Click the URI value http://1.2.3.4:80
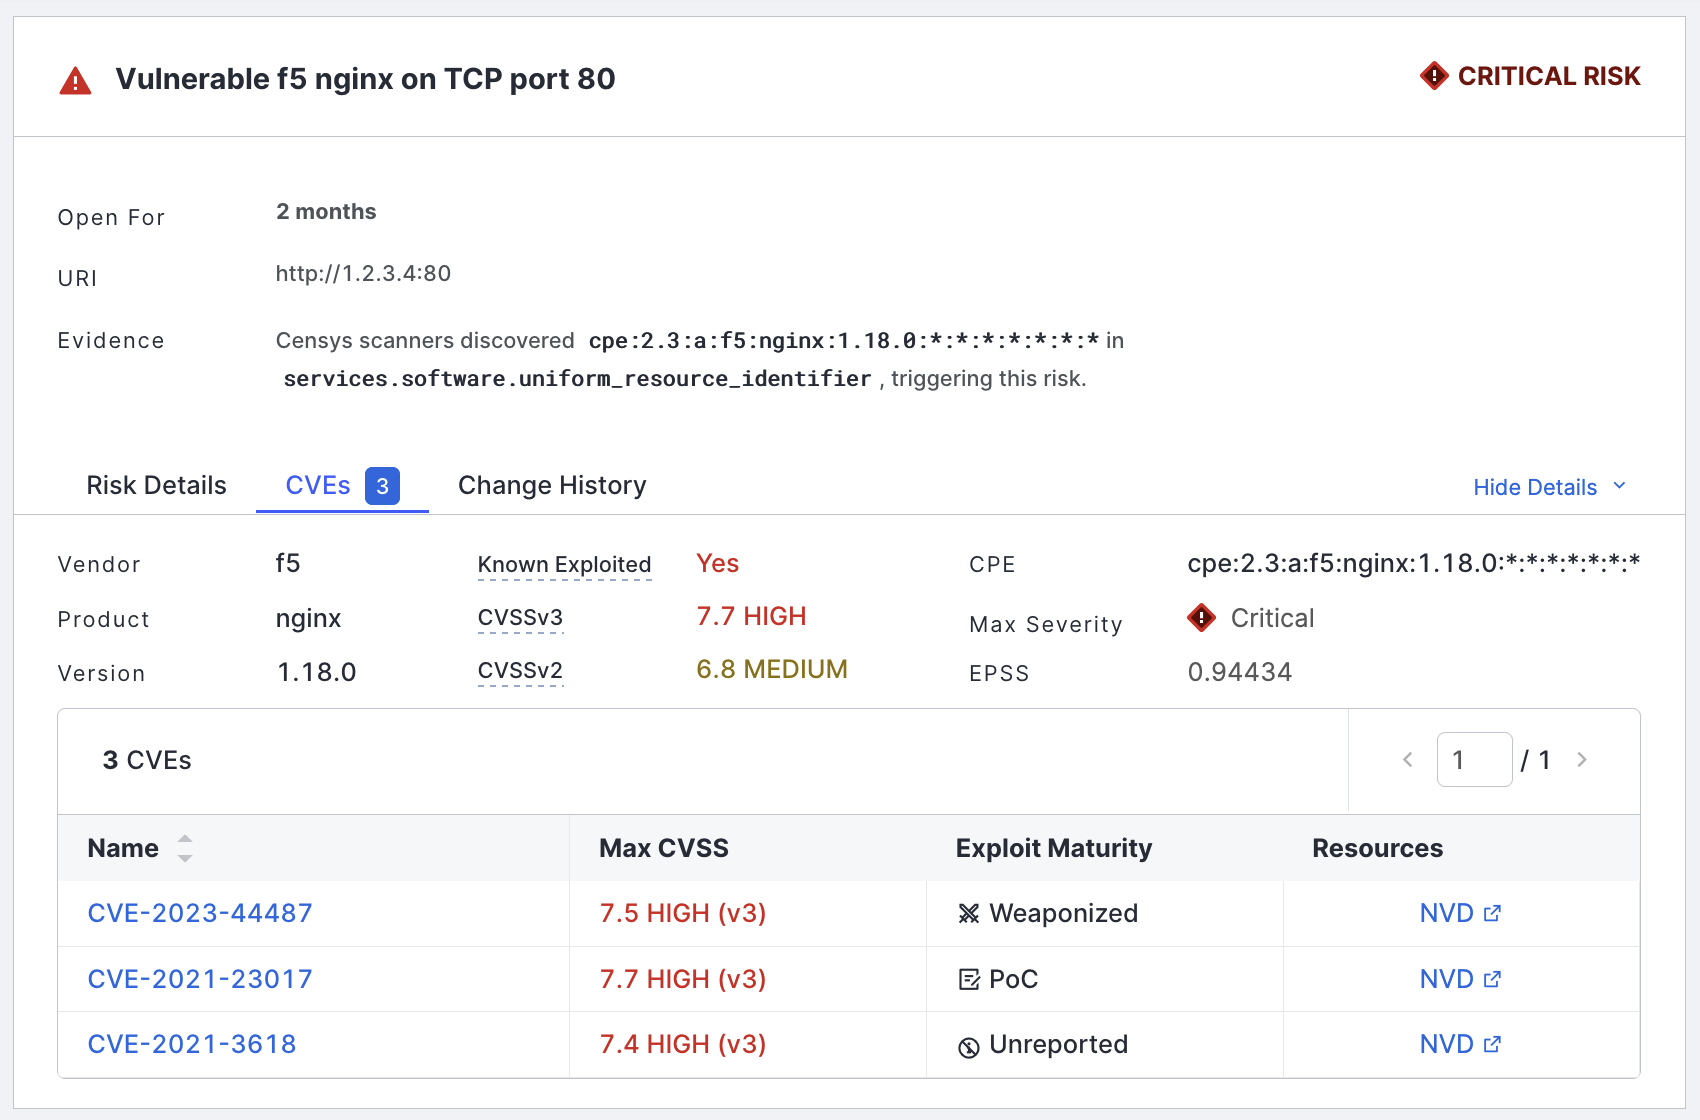Viewport: 1700px width, 1120px height. pyautogui.click(x=363, y=273)
